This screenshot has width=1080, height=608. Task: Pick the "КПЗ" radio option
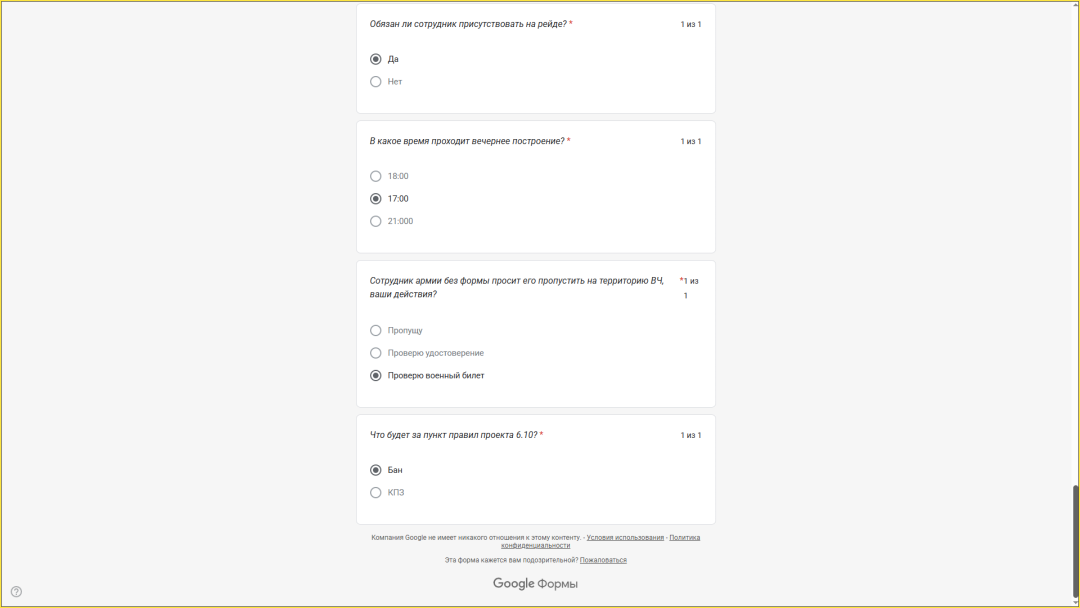pyautogui.click(x=376, y=492)
